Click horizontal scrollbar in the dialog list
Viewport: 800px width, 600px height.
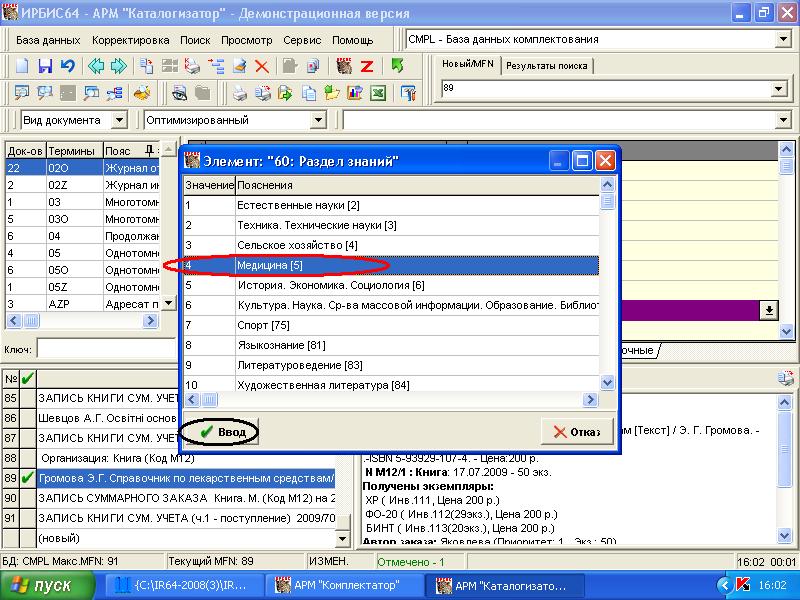(390, 400)
